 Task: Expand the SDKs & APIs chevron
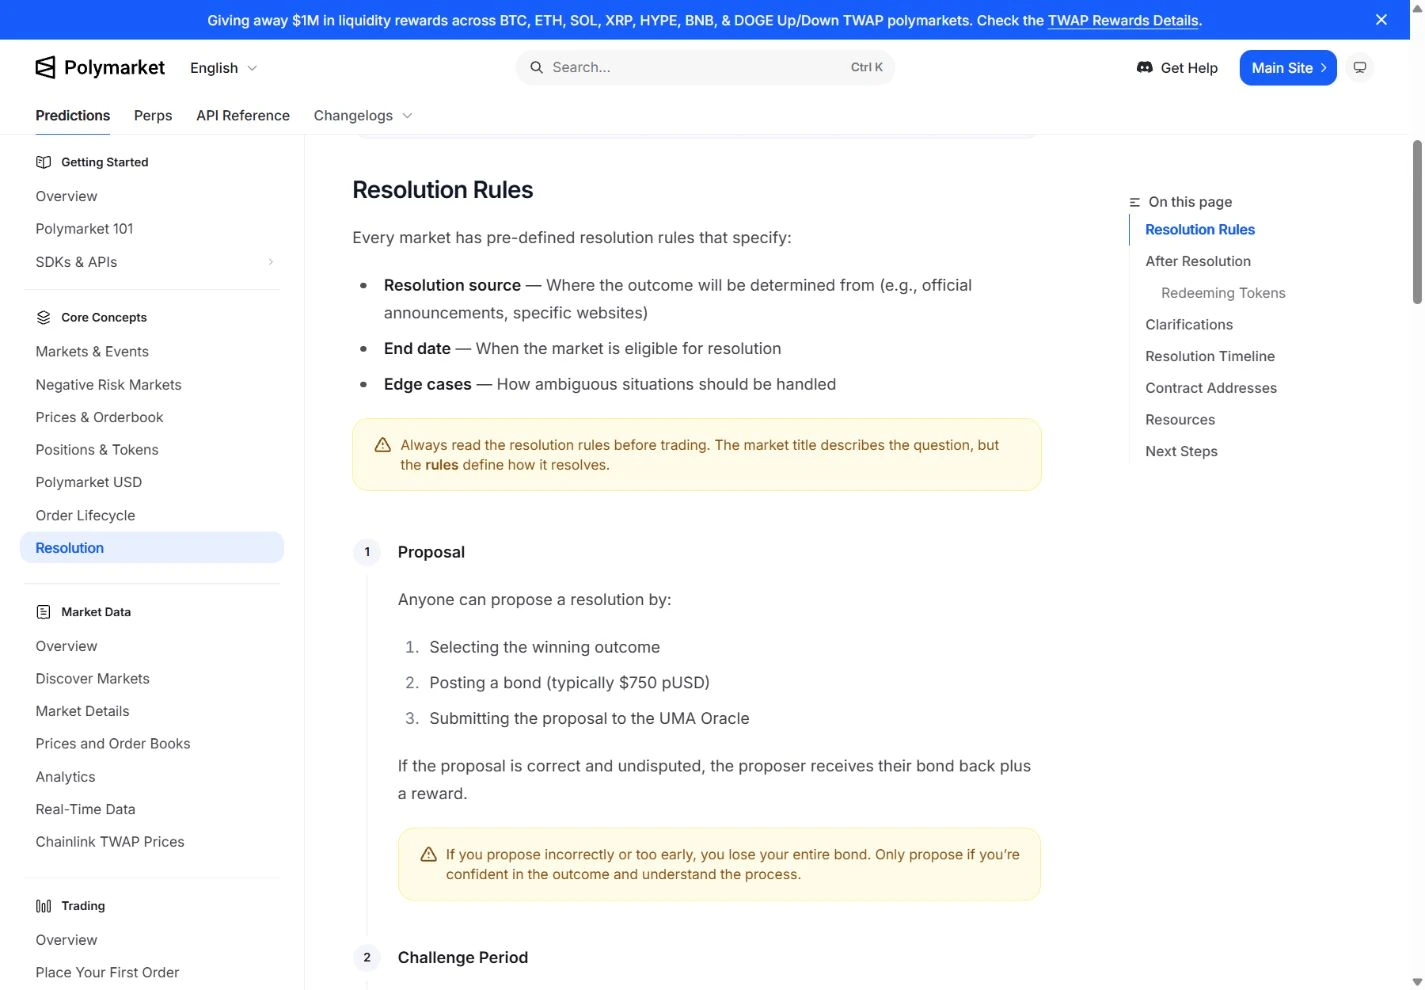point(270,262)
